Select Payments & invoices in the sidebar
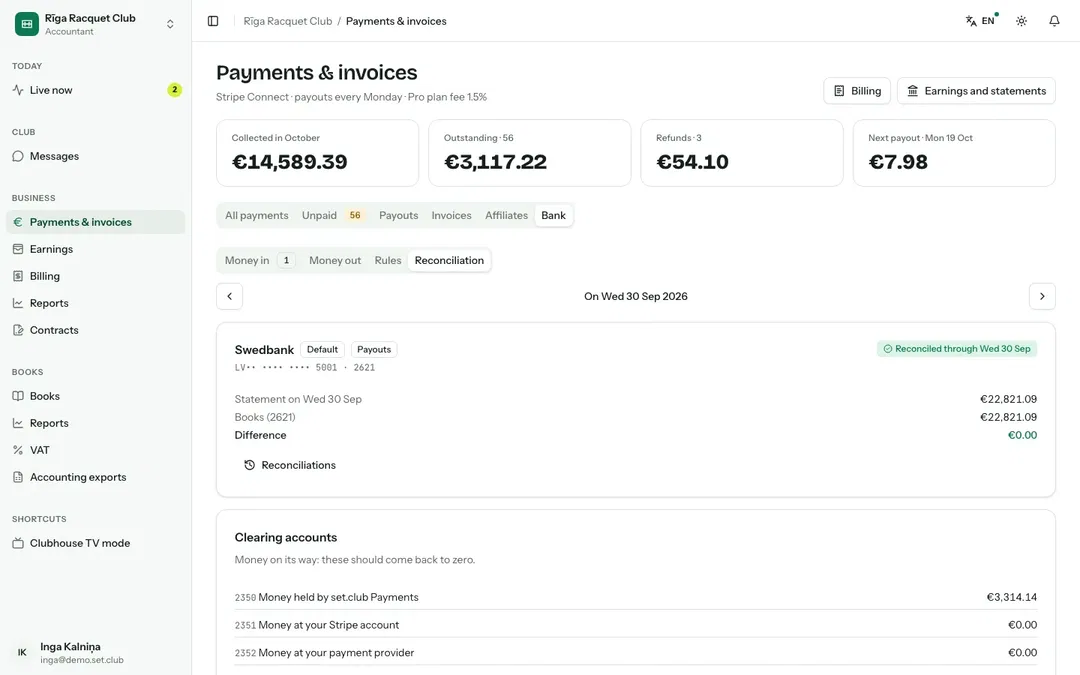The image size is (1080, 675). click(96, 222)
